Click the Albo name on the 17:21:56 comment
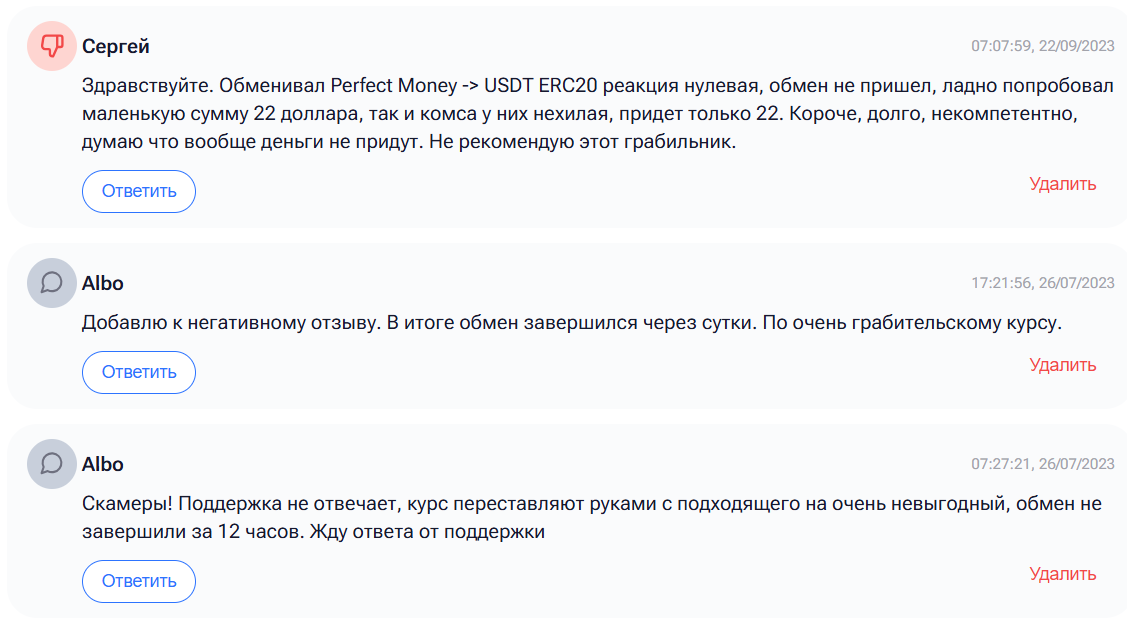The height and width of the screenshot is (627, 1127). 103,284
